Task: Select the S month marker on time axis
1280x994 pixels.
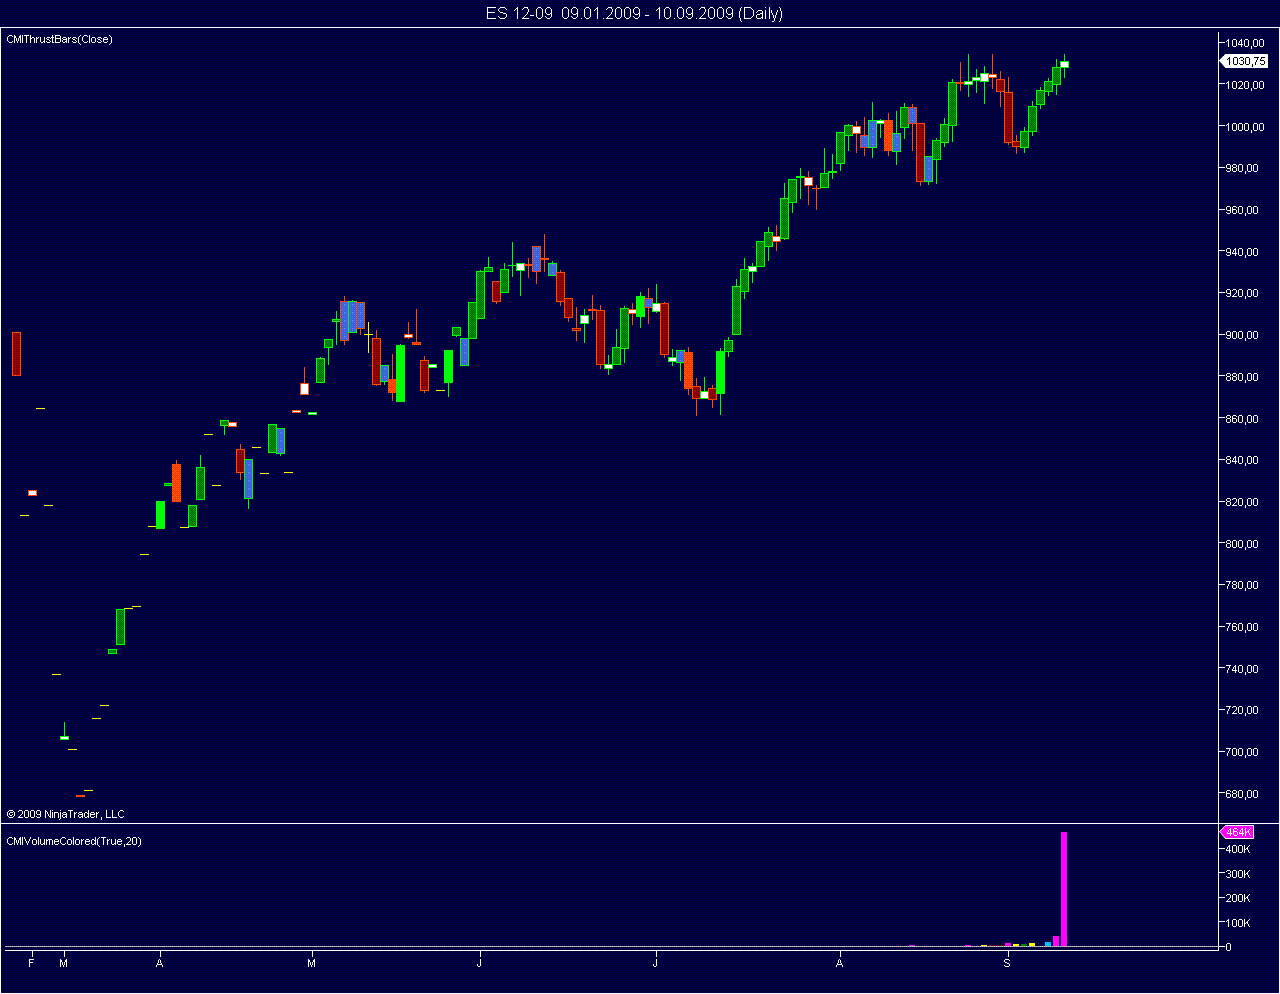Action: 1007,963
